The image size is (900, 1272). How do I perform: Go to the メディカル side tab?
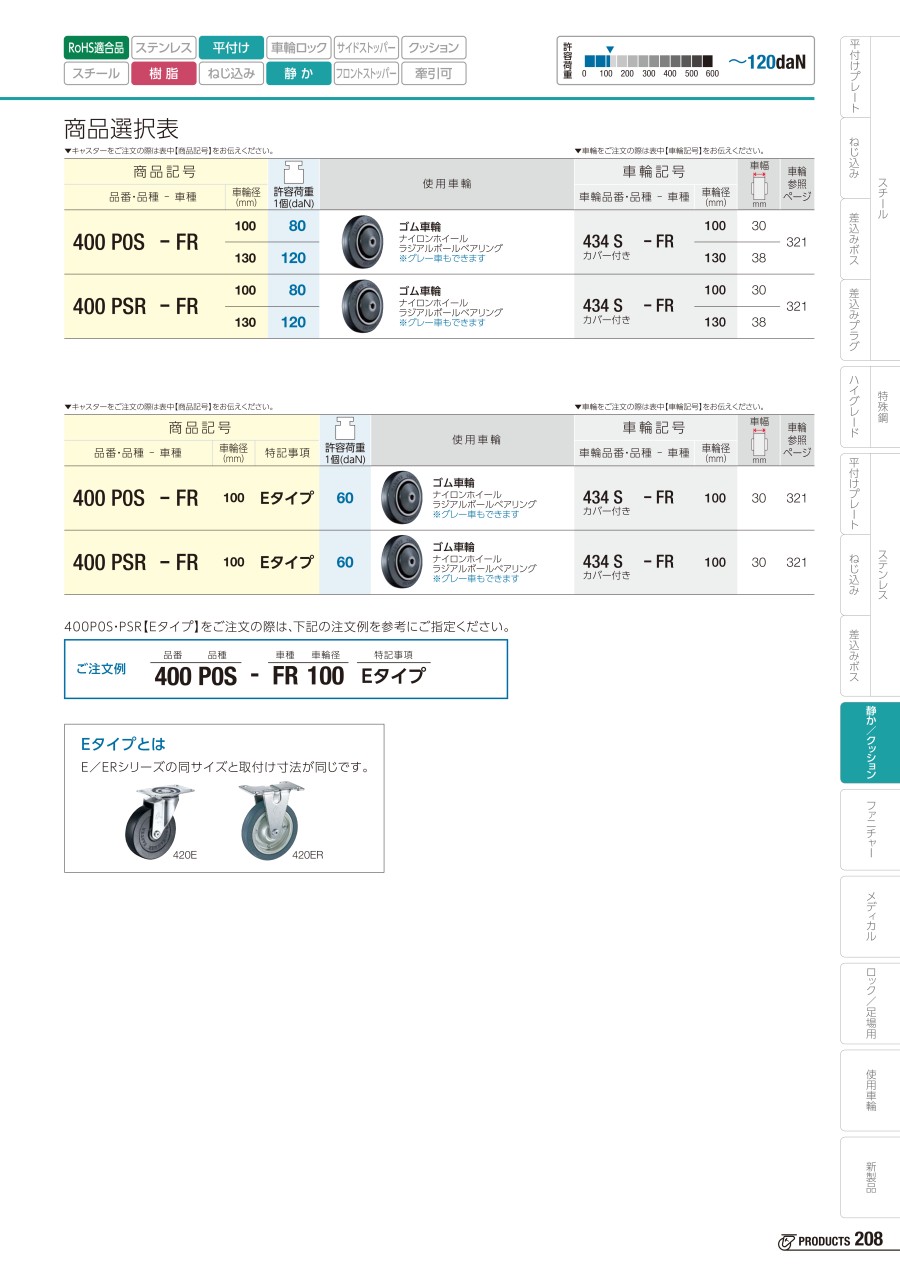870,916
